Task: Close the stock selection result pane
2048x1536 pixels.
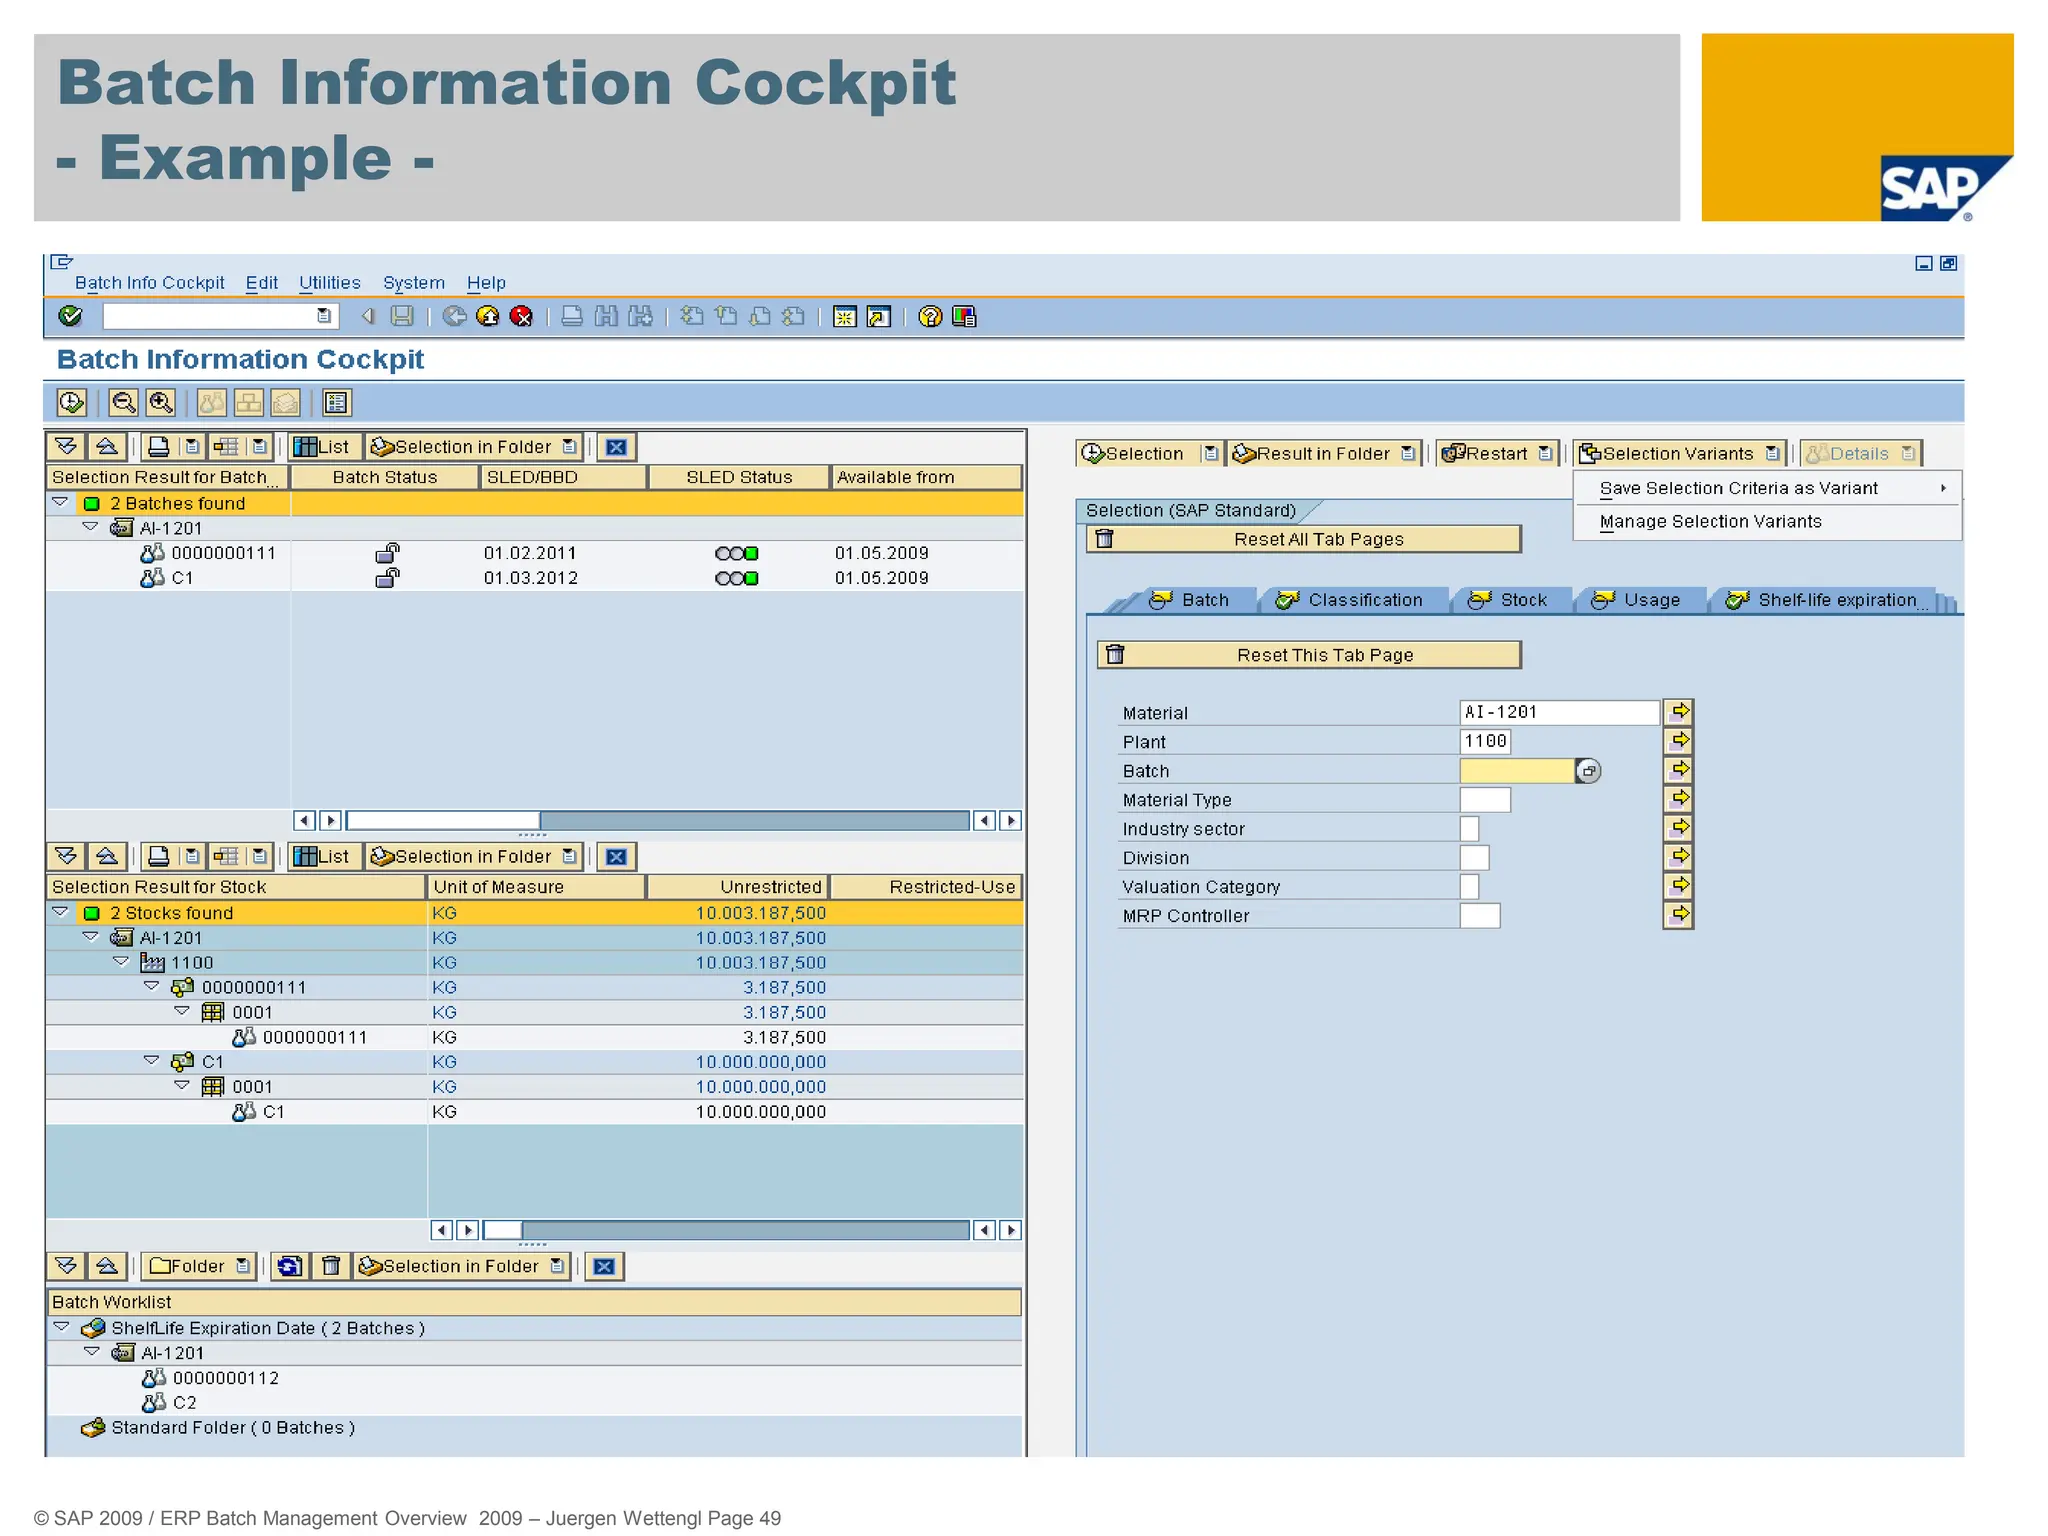Action: [617, 857]
